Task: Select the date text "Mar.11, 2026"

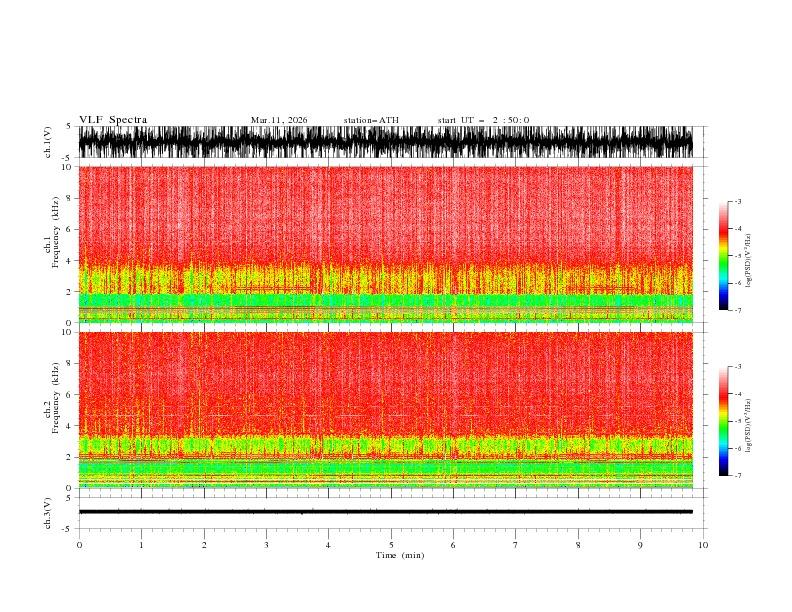Action: pyautogui.click(x=279, y=120)
